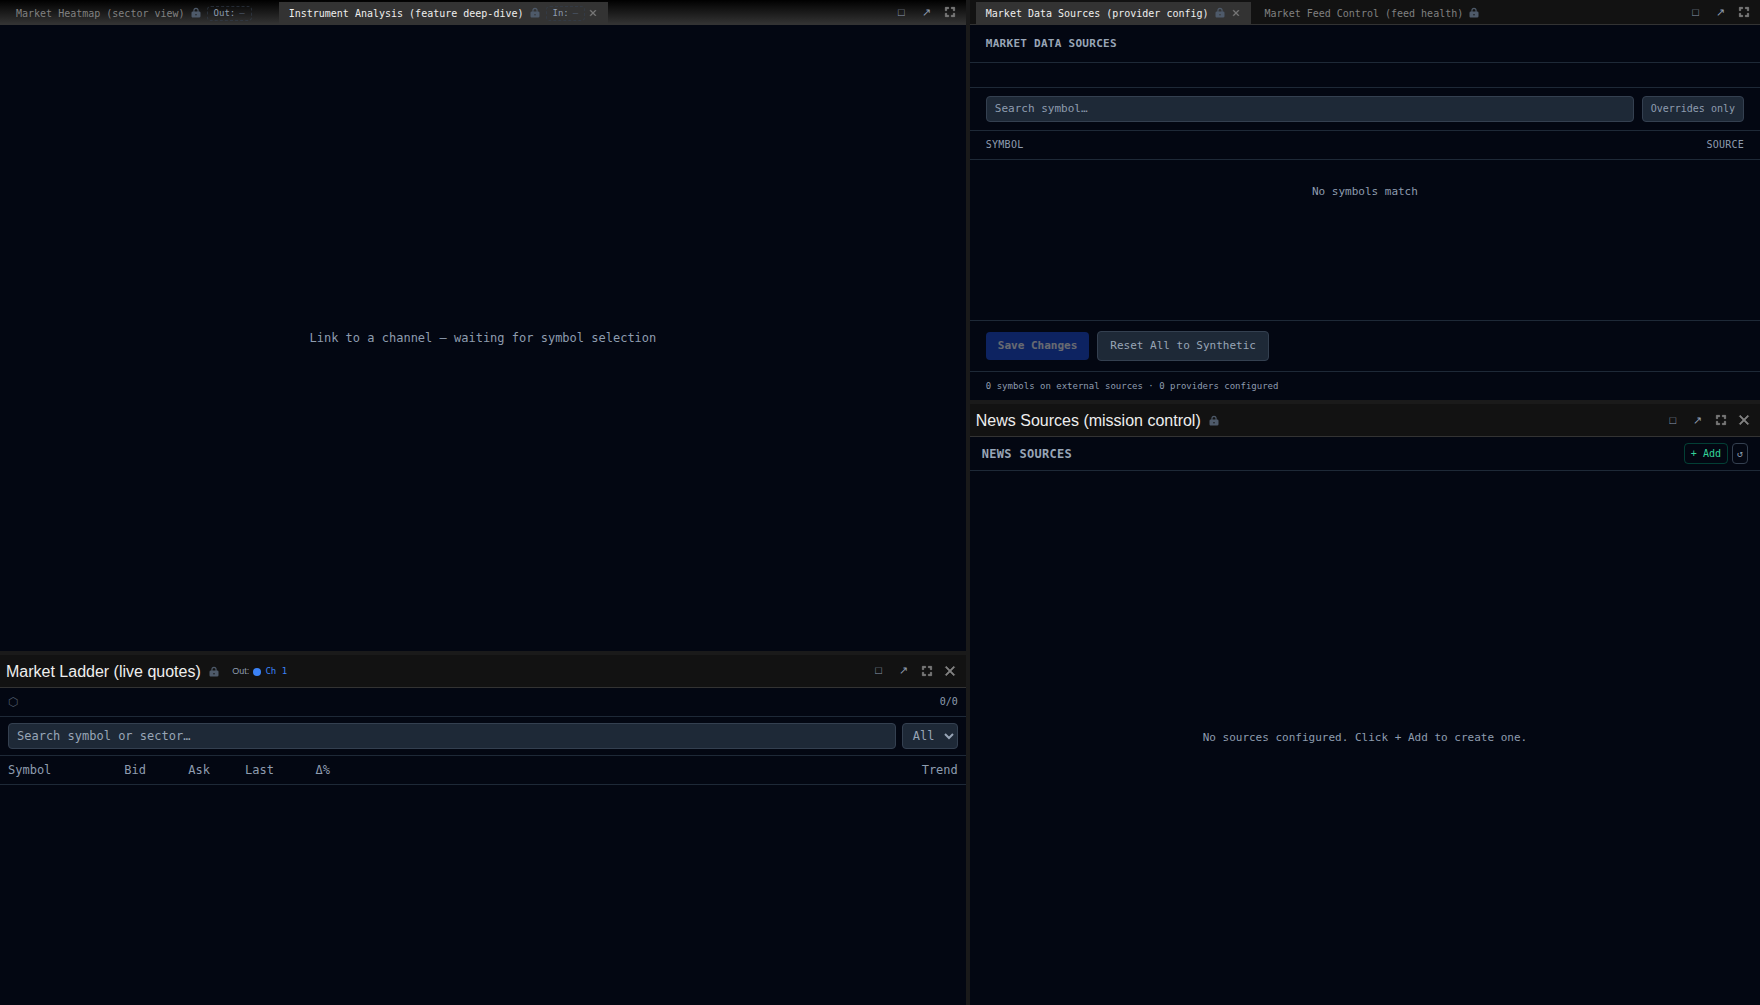
Task: Click the lock icon beside Market Ladder title
Action: point(214,672)
